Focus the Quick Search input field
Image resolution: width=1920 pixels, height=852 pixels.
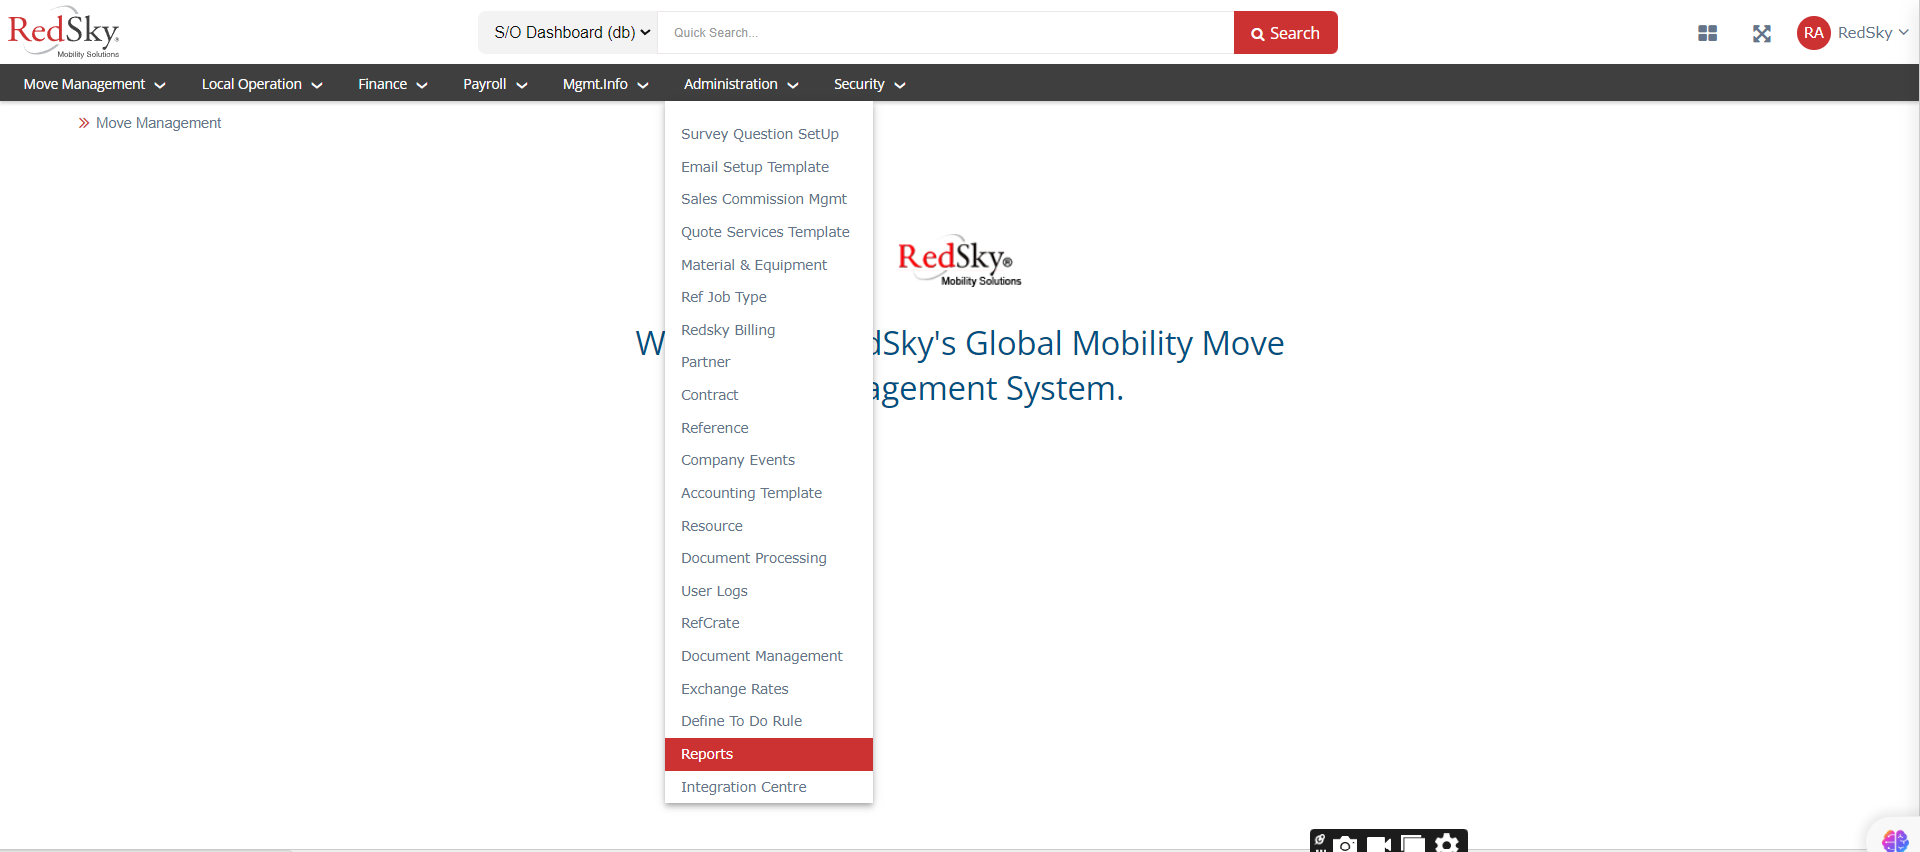(946, 33)
